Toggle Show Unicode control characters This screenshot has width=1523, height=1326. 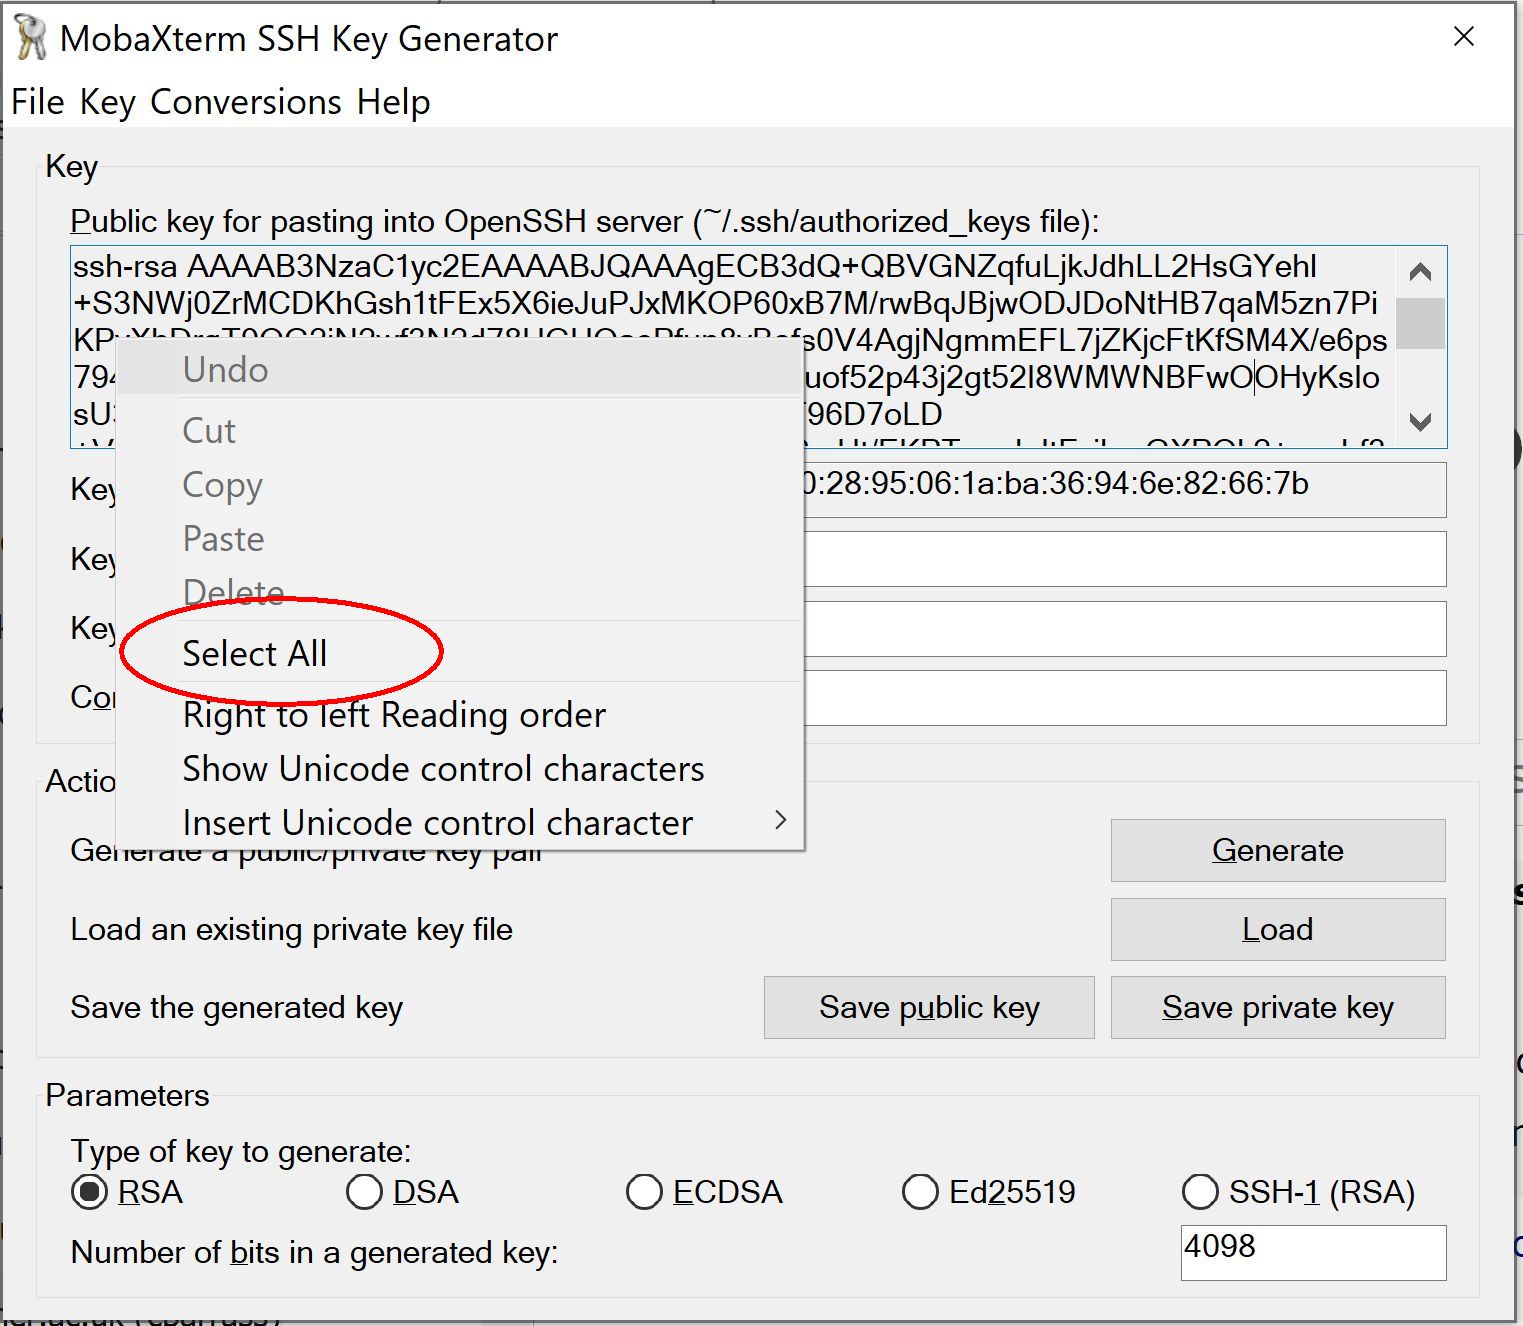click(460, 768)
